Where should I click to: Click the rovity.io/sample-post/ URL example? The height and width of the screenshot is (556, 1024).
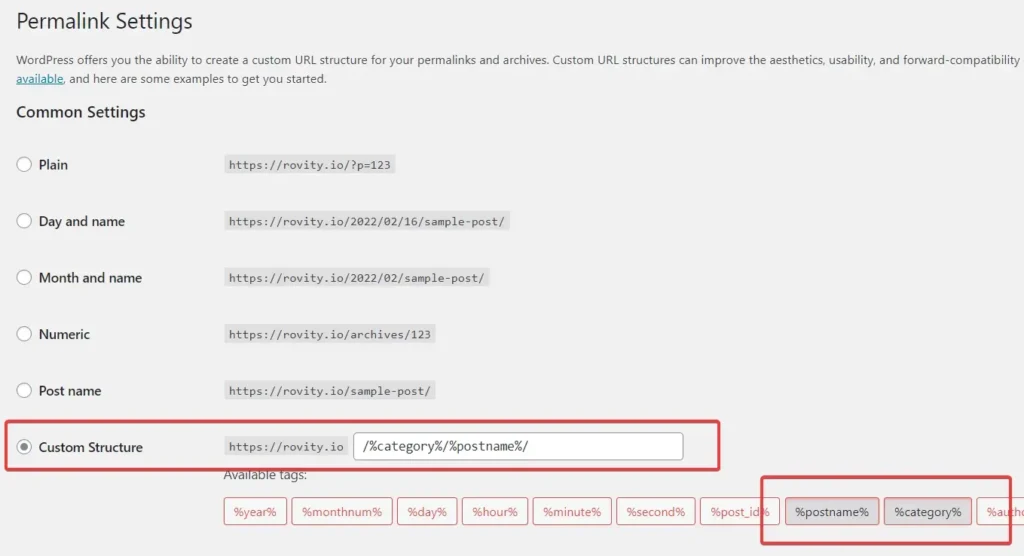click(330, 391)
